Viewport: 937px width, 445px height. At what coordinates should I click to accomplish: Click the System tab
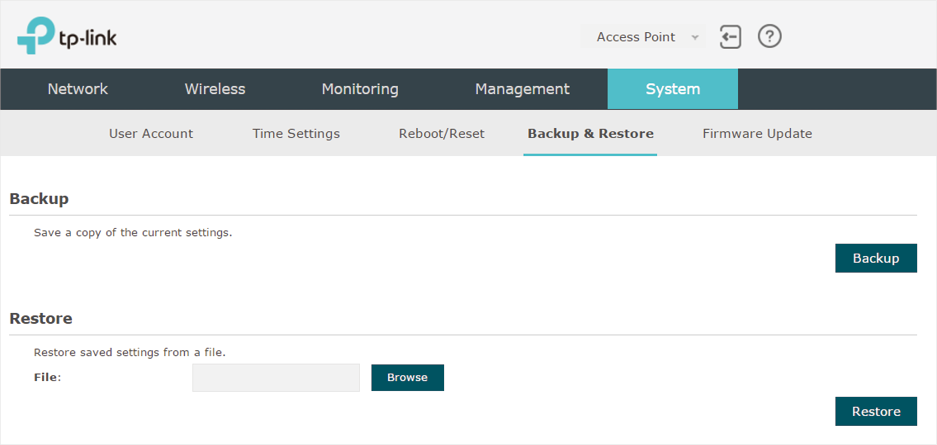click(673, 89)
